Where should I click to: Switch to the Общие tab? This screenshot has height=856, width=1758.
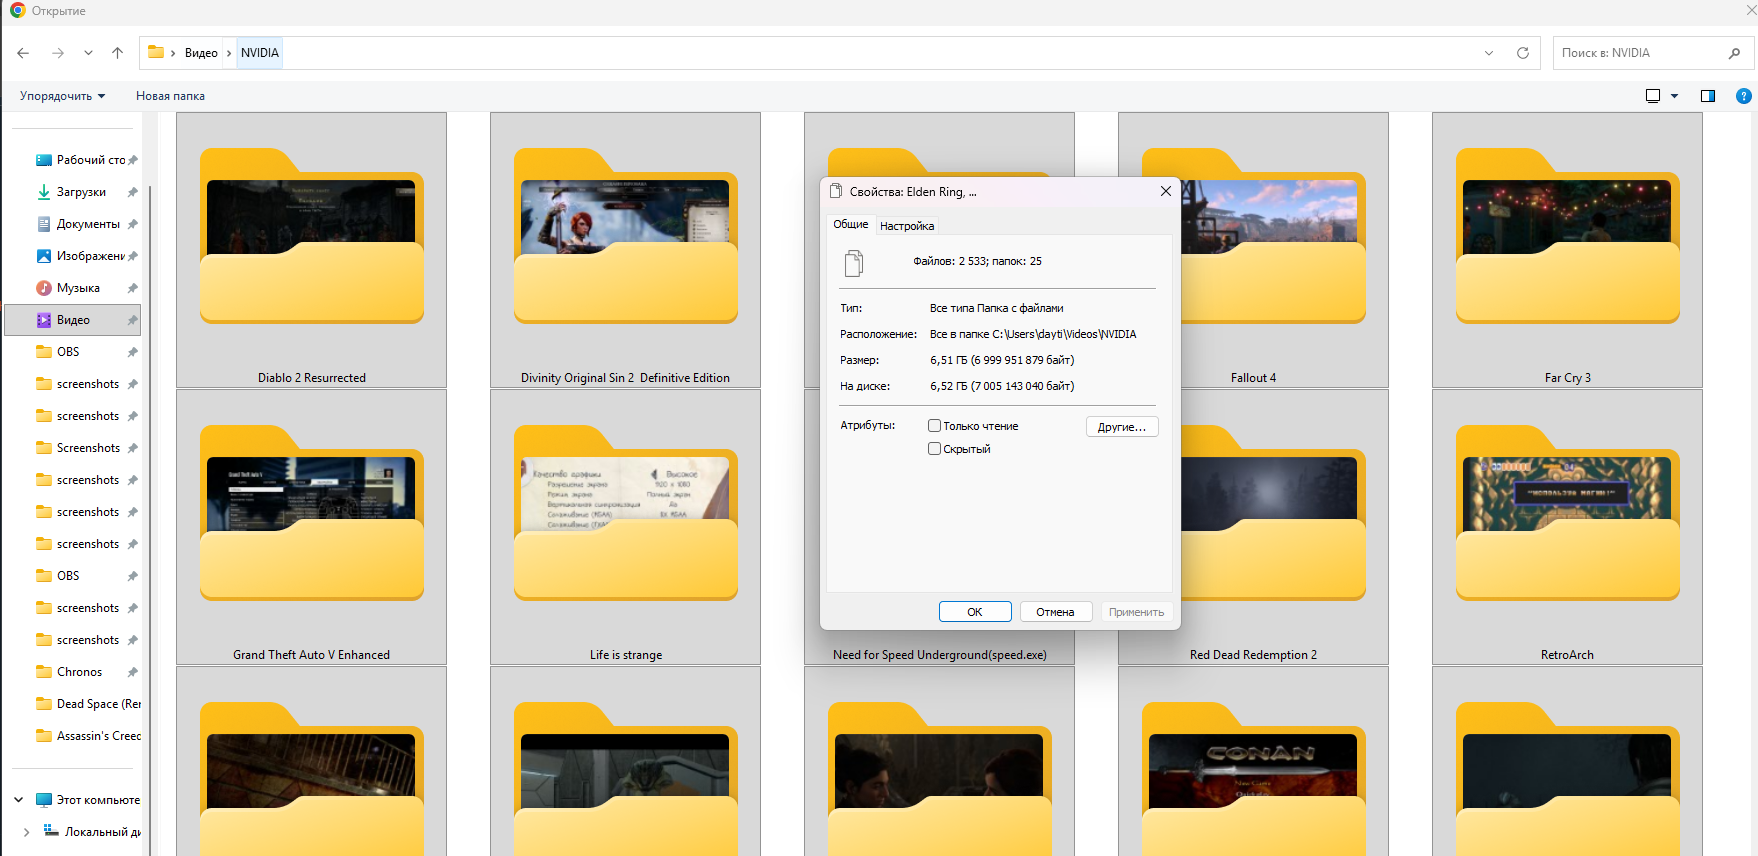pyautogui.click(x=851, y=224)
